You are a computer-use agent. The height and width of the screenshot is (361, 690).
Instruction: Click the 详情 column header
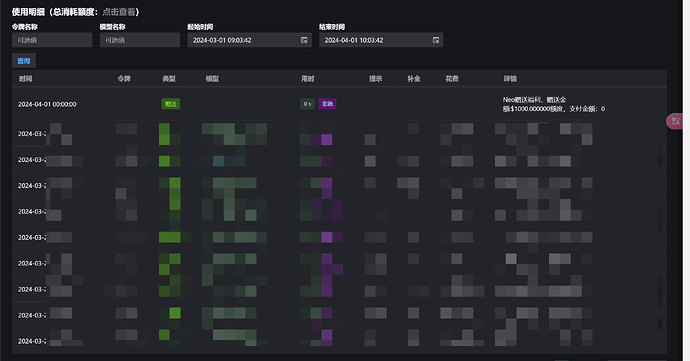pos(510,78)
